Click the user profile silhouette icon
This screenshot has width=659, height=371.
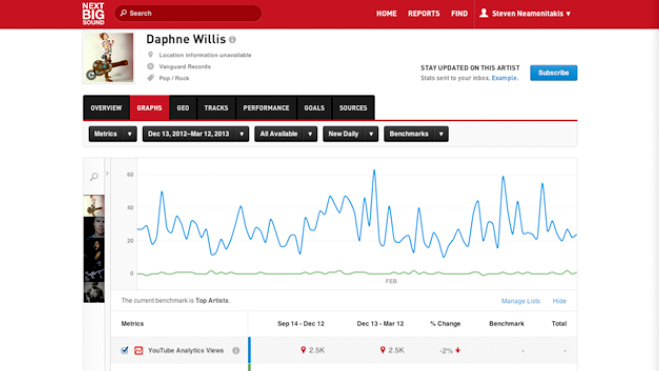point(484,13)
